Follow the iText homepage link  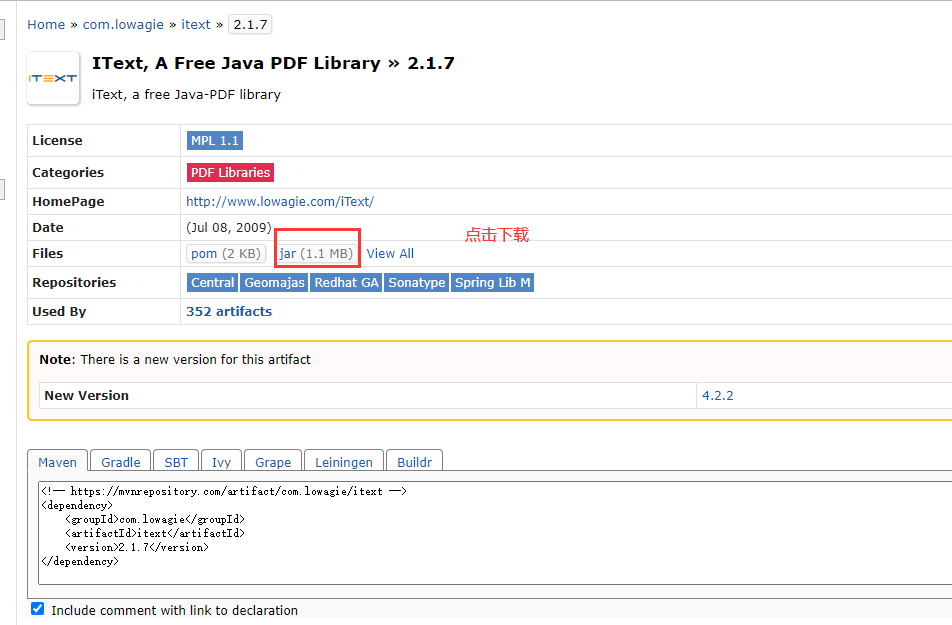pos(280,200)
